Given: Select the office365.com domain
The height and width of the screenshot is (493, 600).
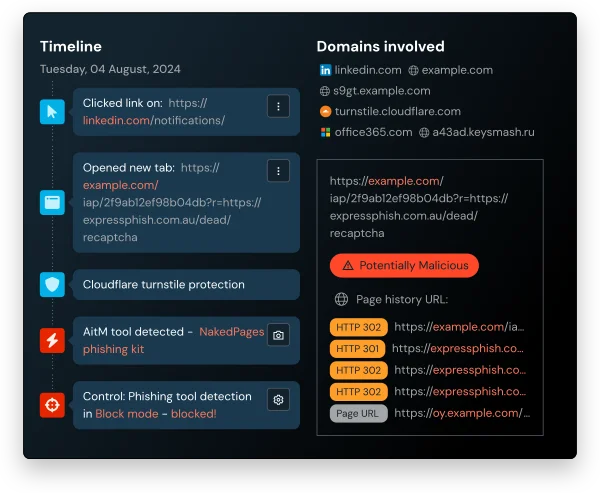Looking at the screenshot, I should [x=373, y=132].
